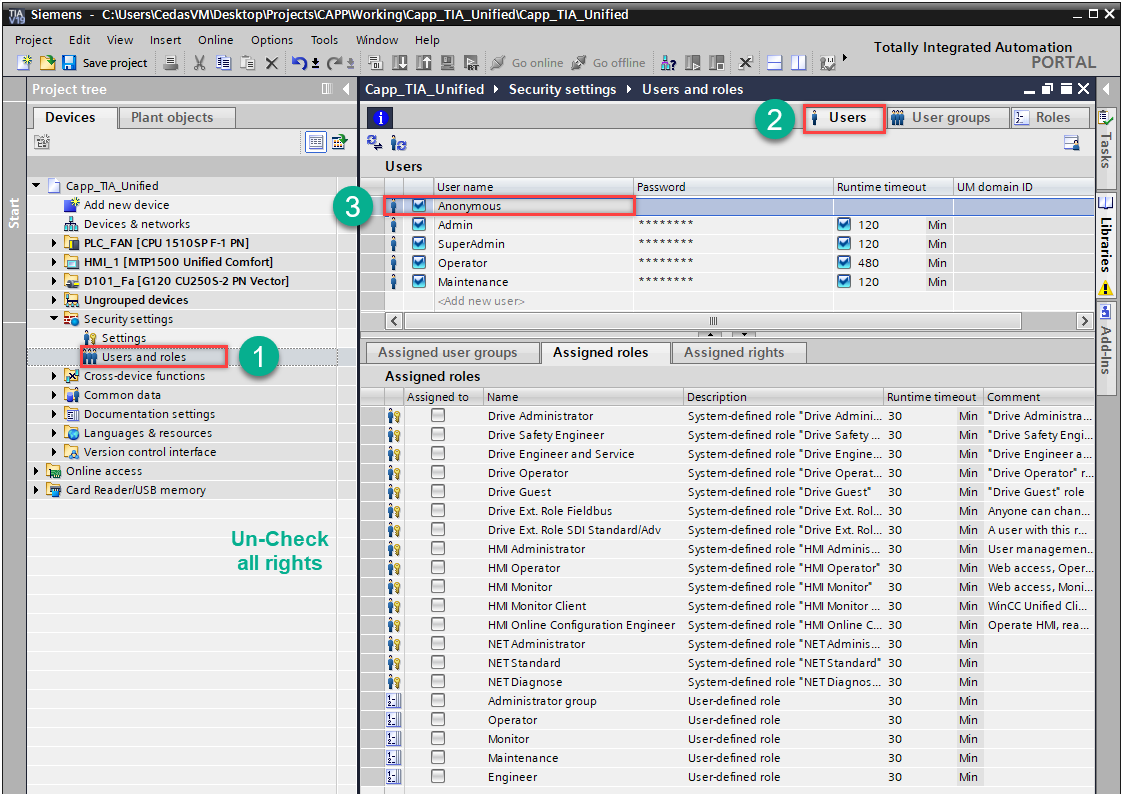This screenshot has width=1123, height=794.
Task: Check HMI Administrator assigned role box
Action: pos(438,549)
